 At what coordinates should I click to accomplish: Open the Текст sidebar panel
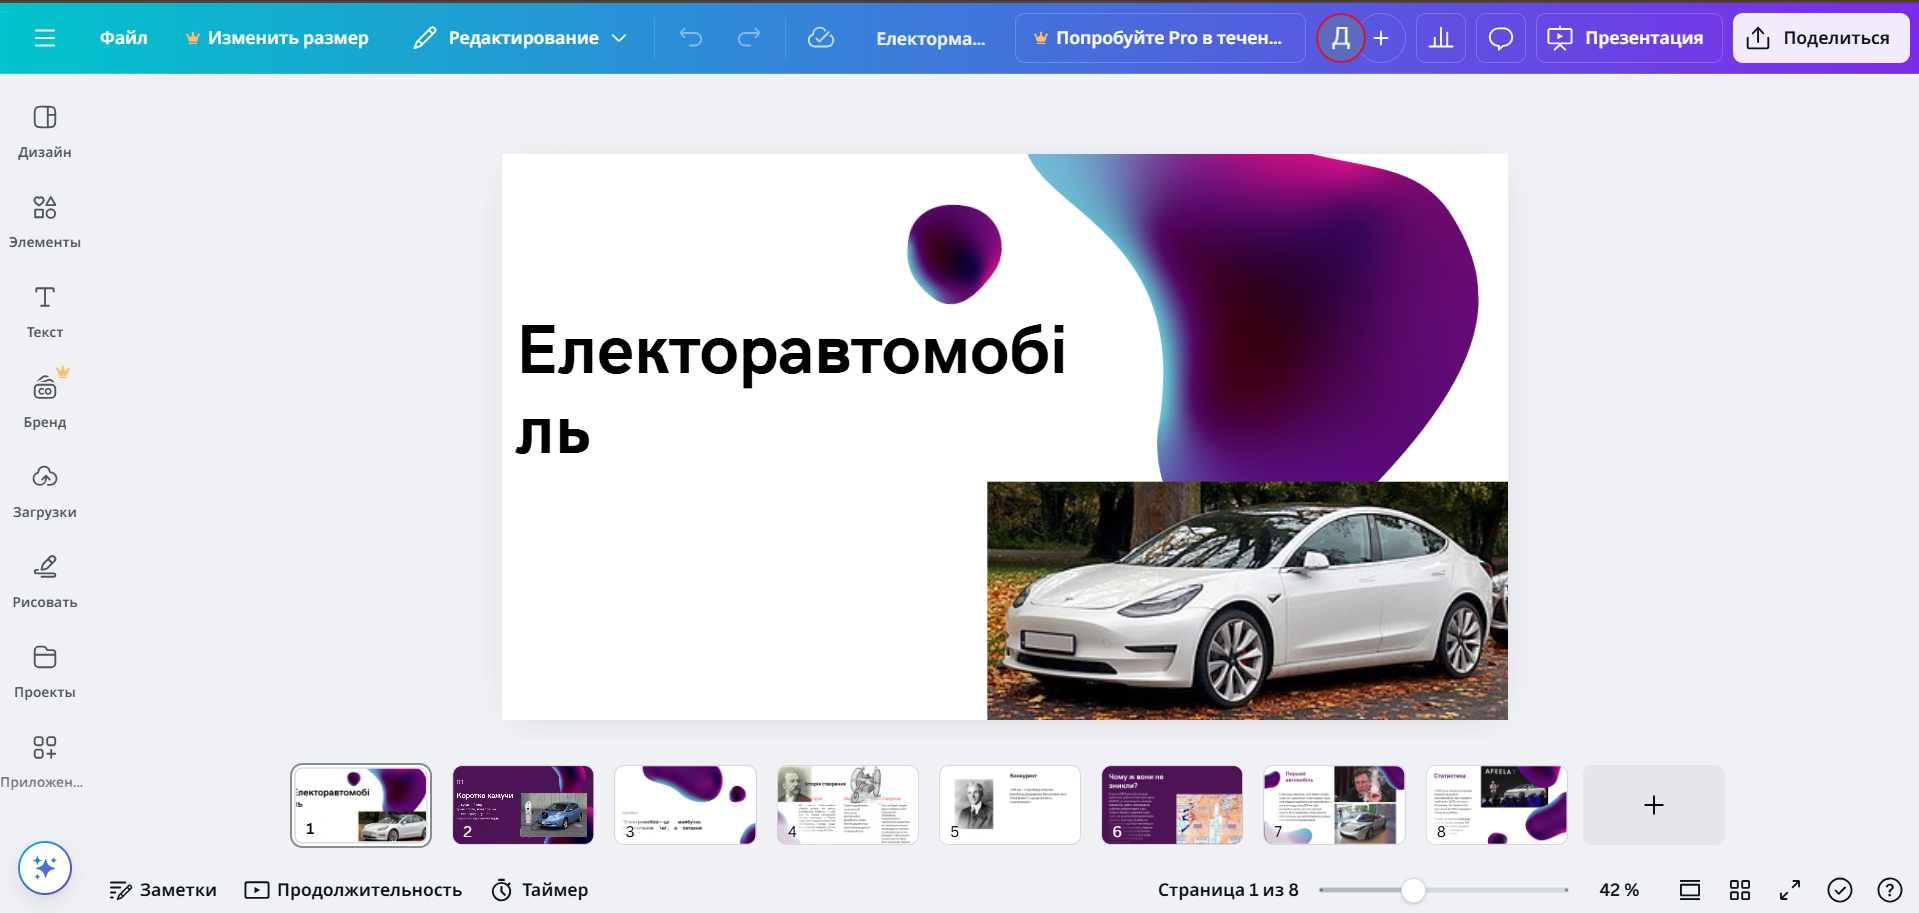coord(45,311)
